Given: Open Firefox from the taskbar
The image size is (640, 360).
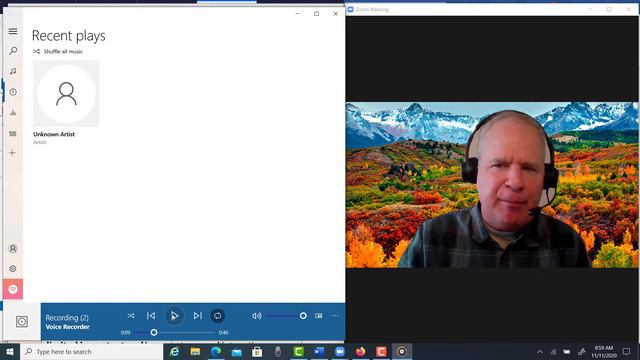Looking at the screenshot, I should point(360,351).
